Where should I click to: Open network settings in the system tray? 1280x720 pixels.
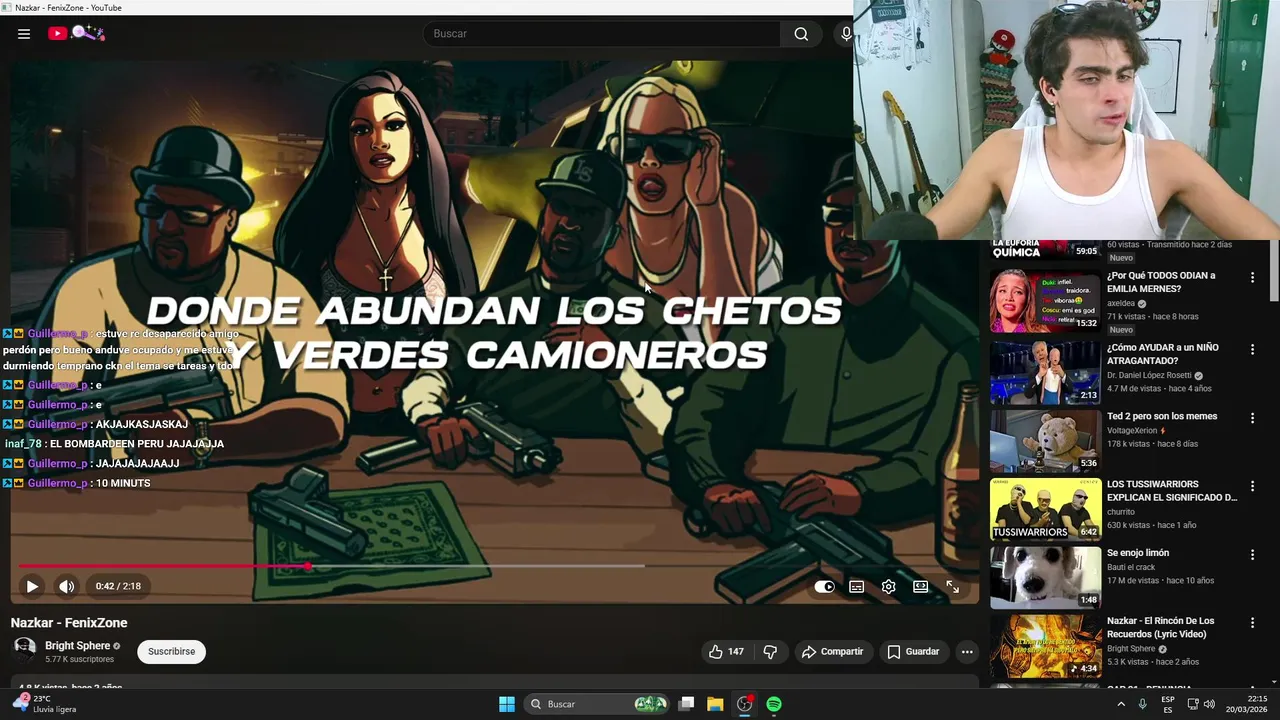click(1191, 704)
